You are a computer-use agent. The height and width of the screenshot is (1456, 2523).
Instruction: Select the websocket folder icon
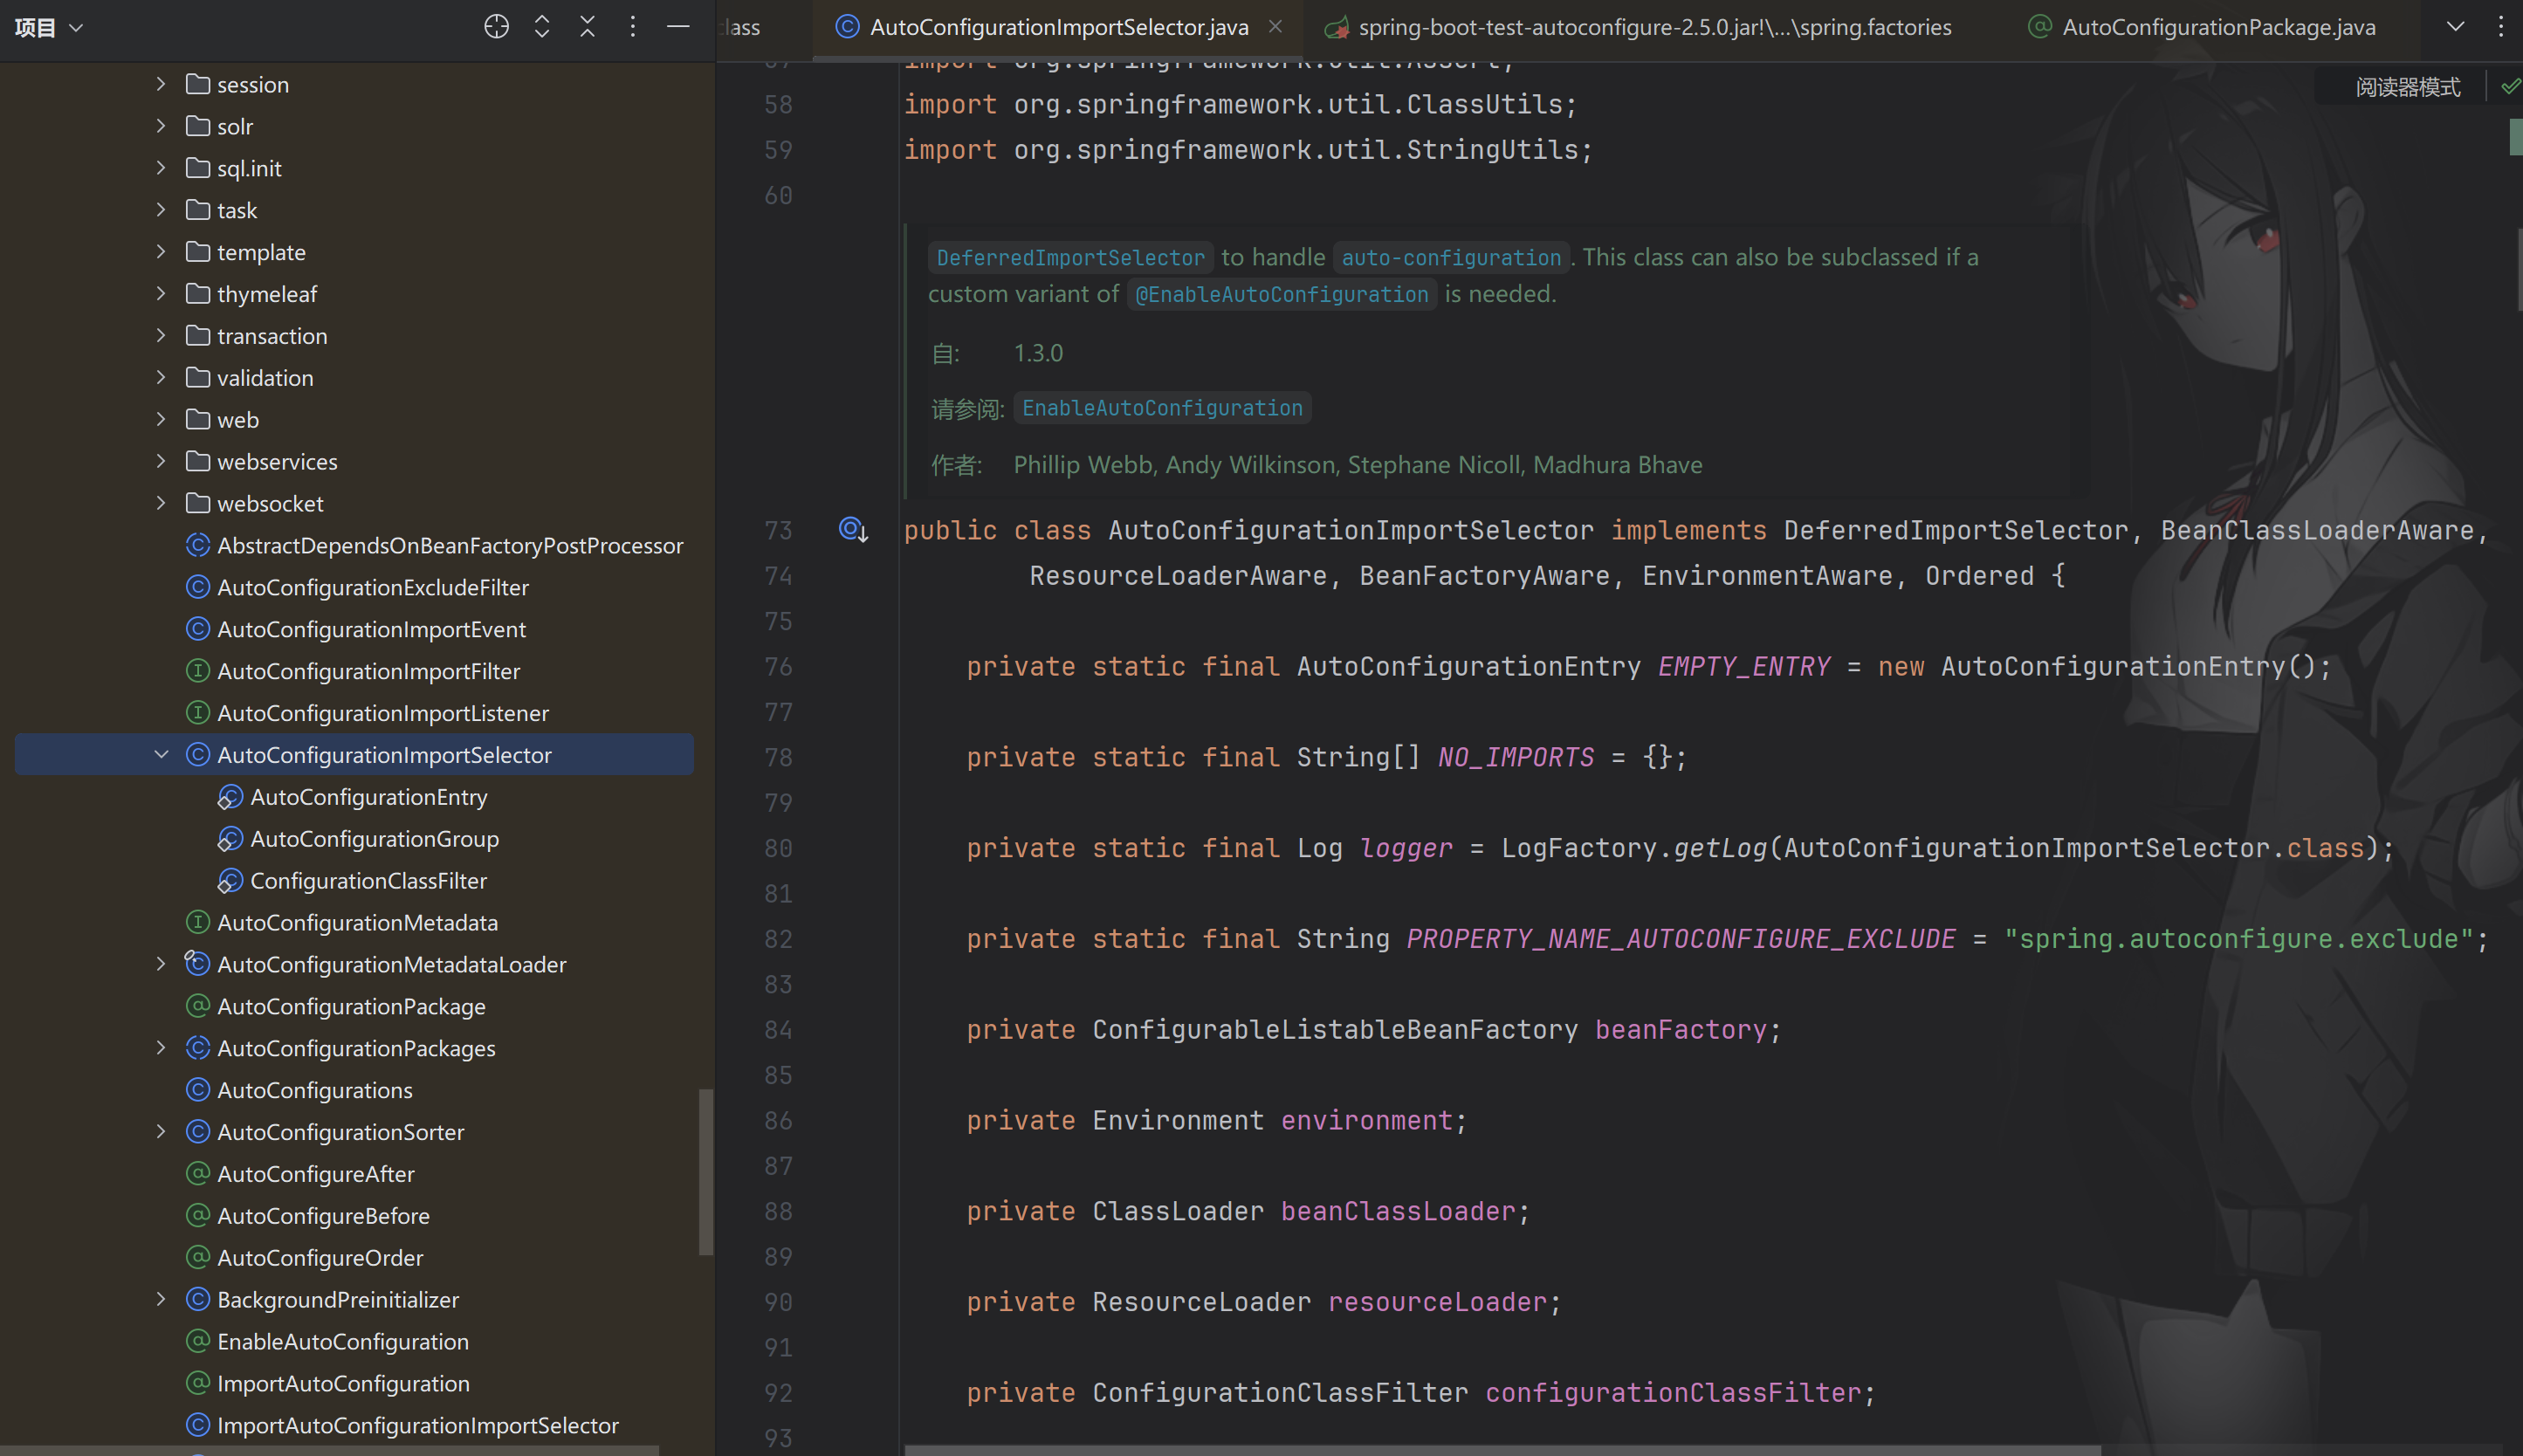tap(198, 503)
